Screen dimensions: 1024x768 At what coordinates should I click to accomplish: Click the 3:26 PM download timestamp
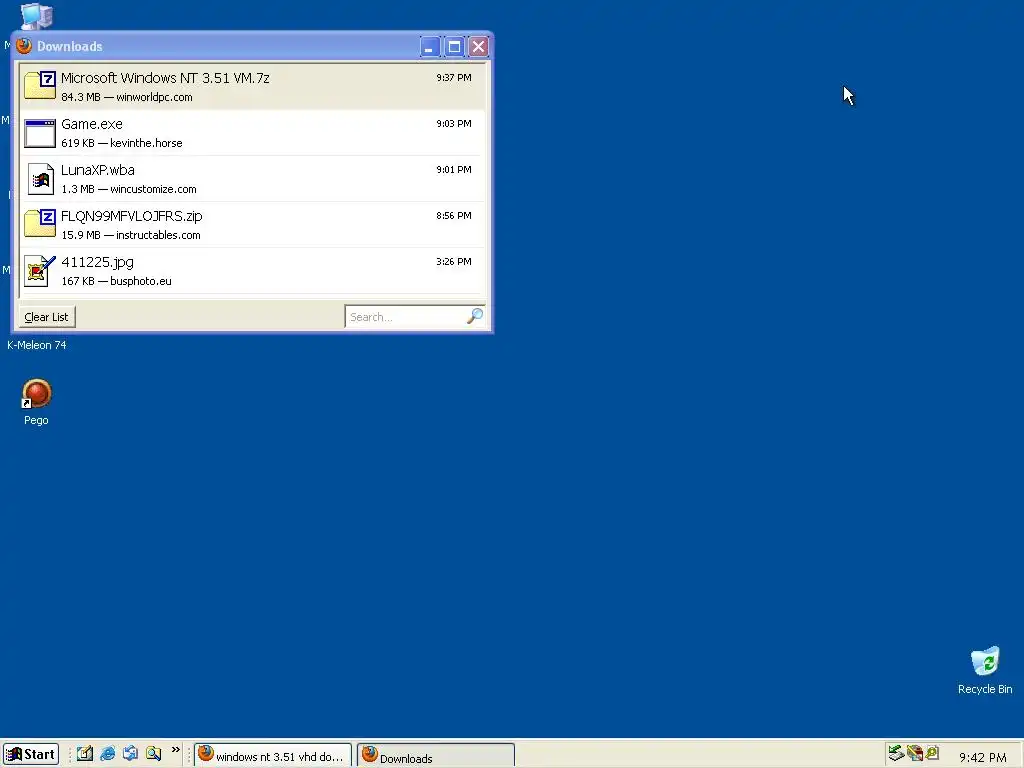(454, 262)
